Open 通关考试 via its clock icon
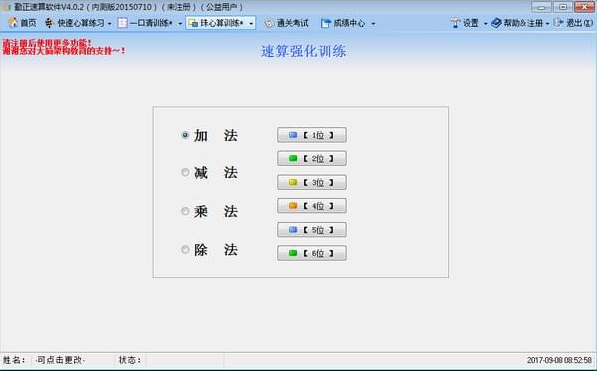597x371 pixels. click(x=269, y=23)
